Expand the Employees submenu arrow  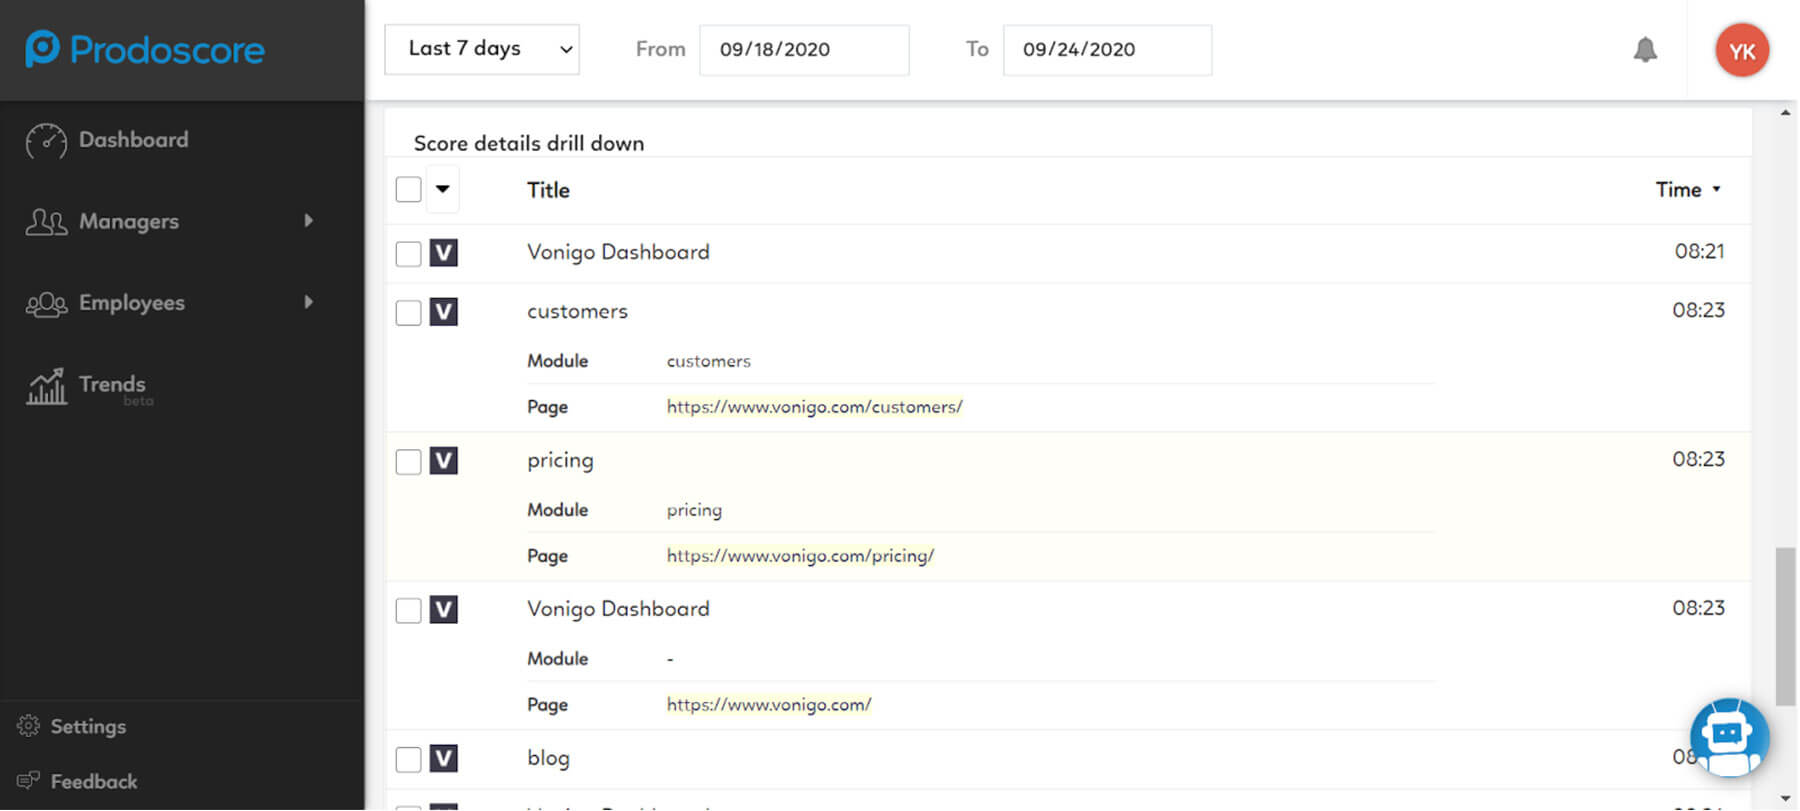coord(308,302)
